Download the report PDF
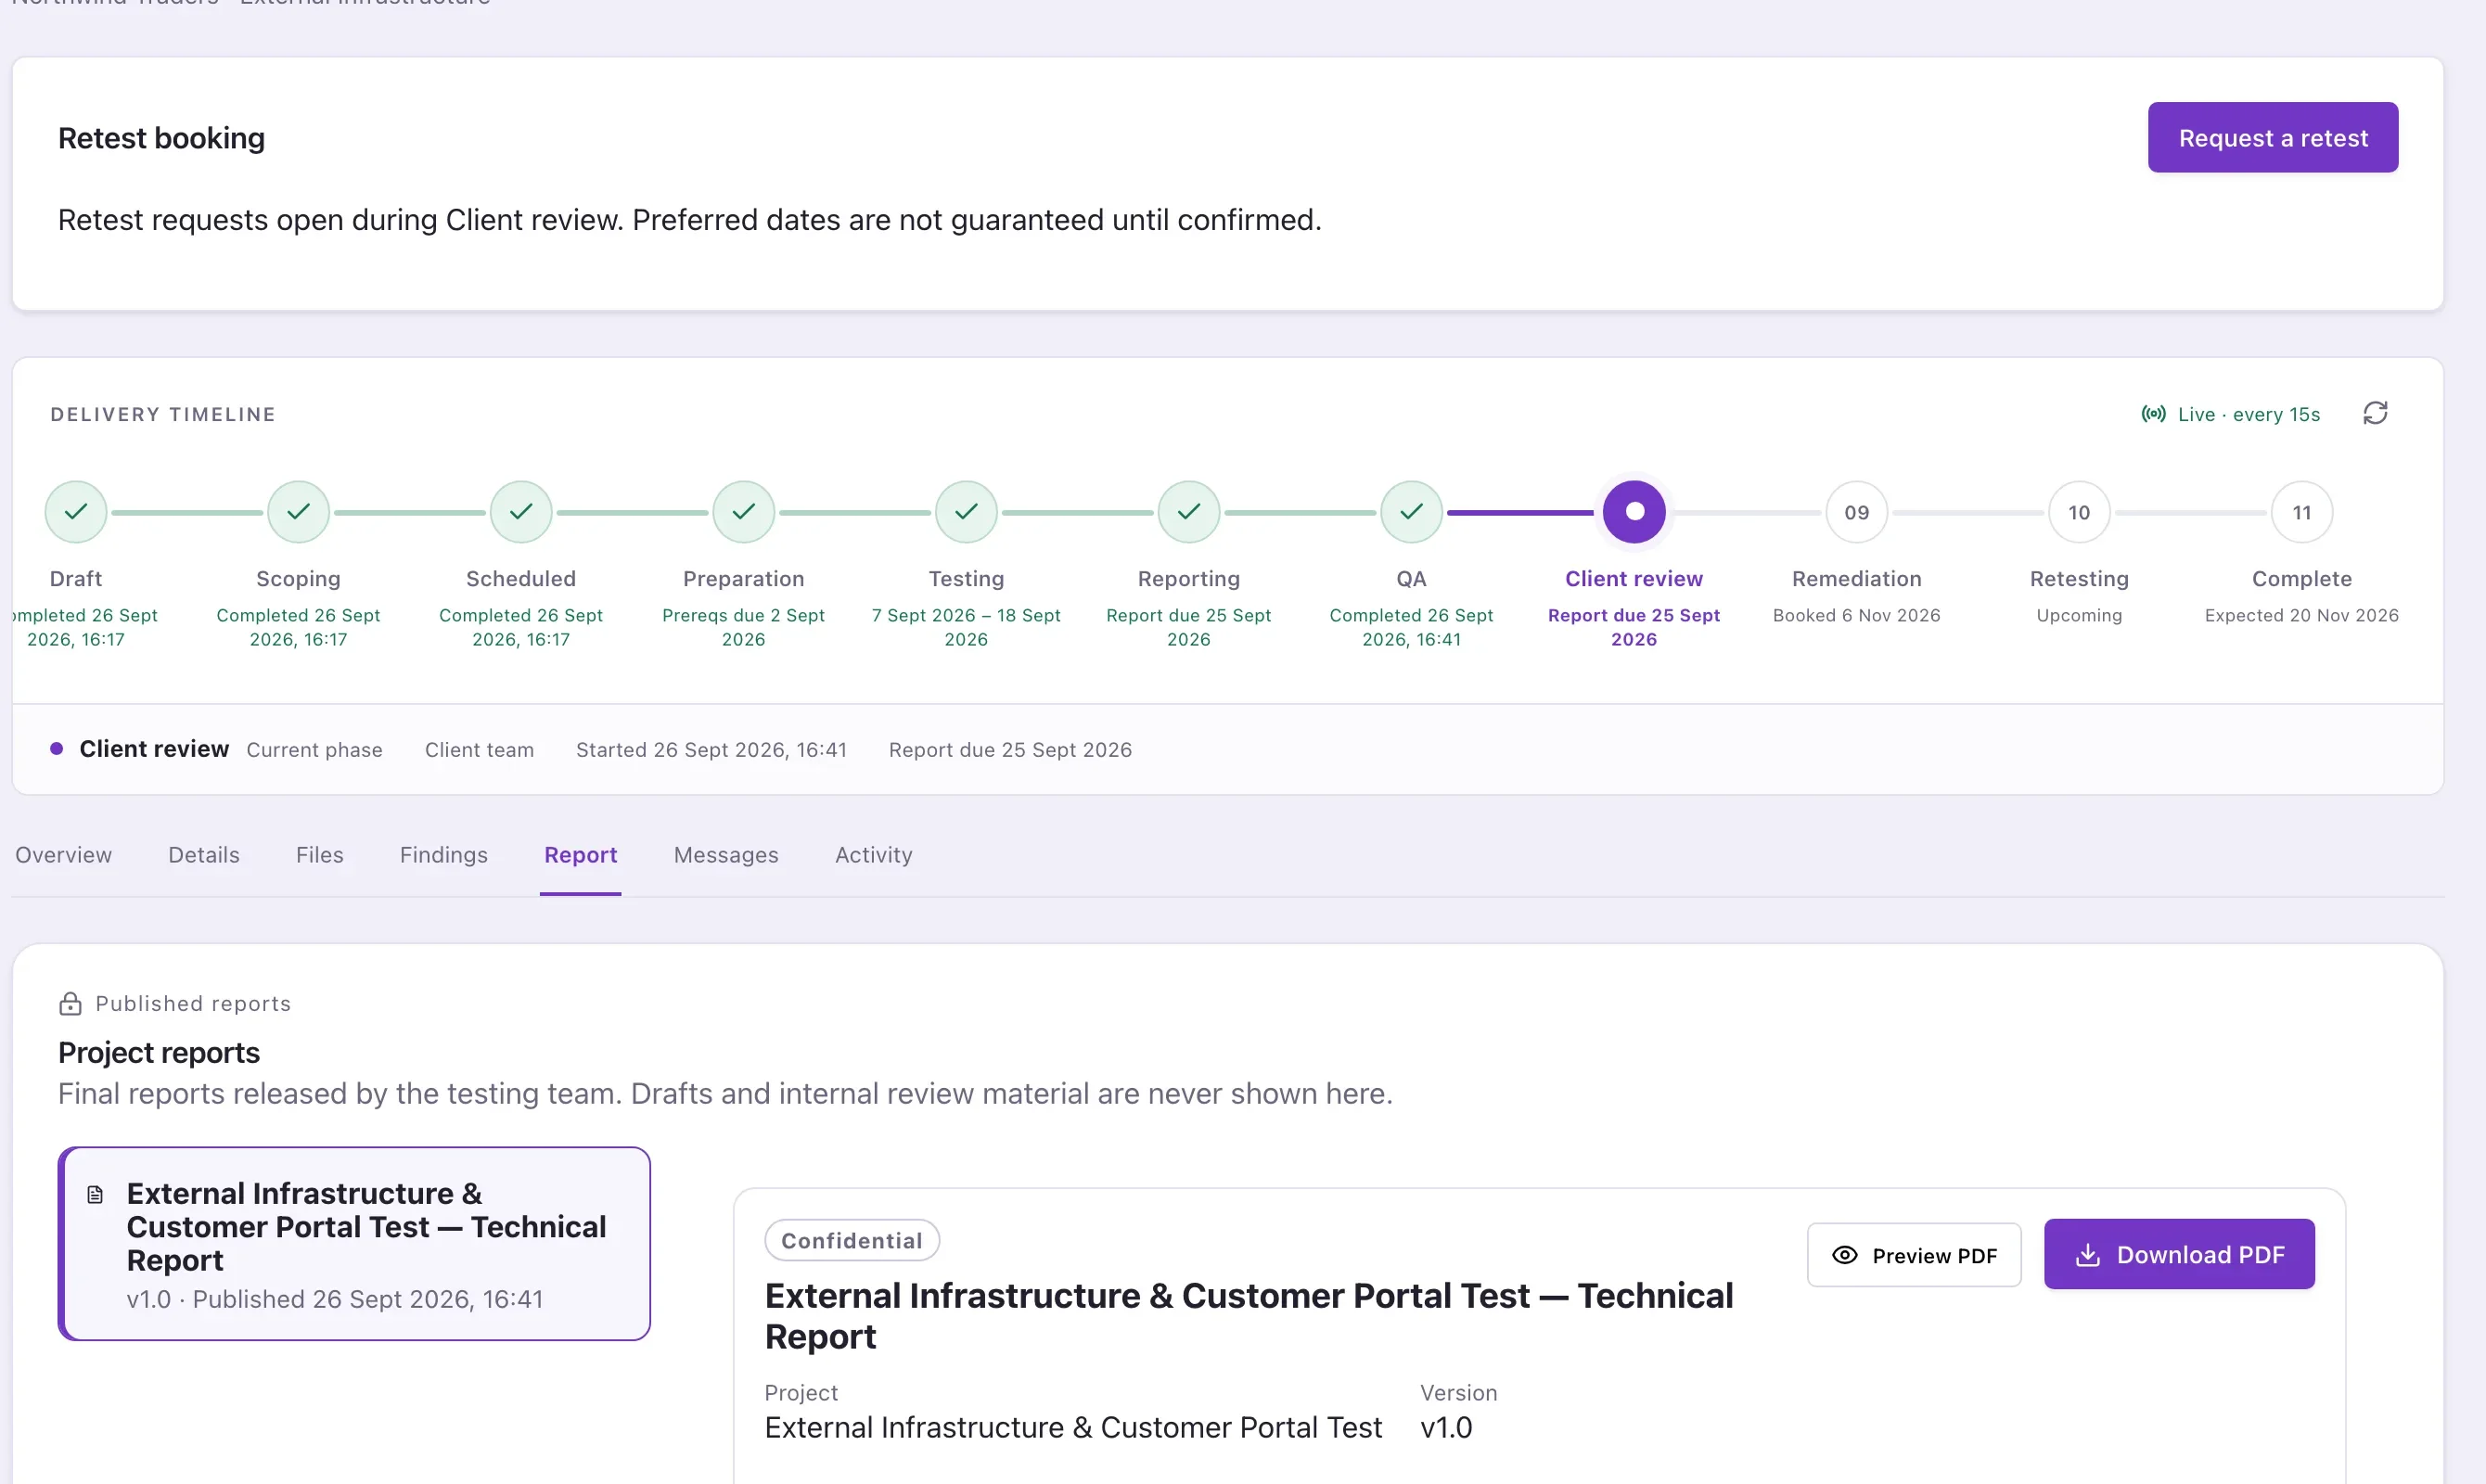The image size is (2486, 1484). click(x=2178, y=1253)
